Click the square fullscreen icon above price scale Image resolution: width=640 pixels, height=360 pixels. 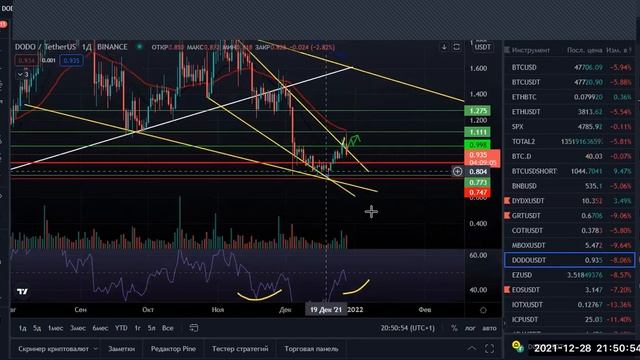[456, 47]
